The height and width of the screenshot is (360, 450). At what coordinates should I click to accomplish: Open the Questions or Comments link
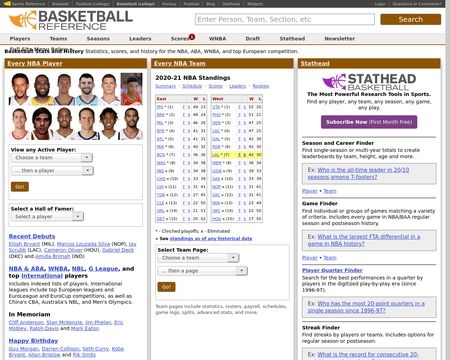(417, 4)
